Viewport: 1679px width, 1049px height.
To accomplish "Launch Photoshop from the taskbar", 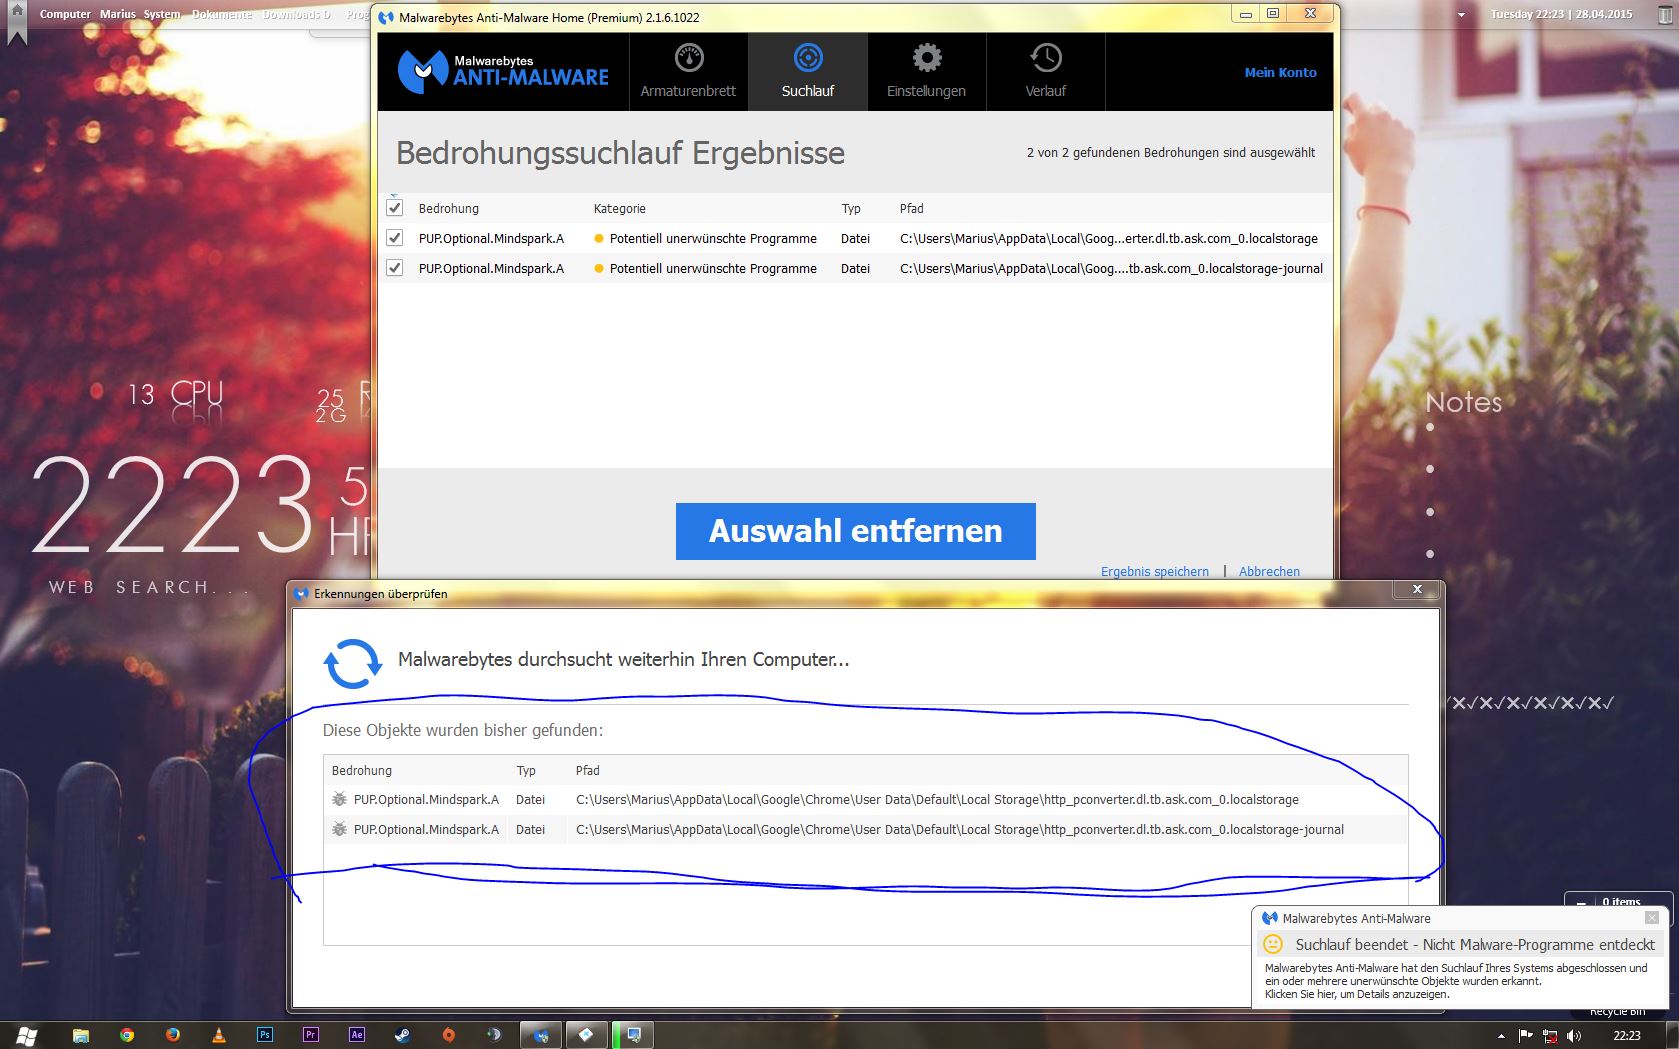I will click(265, 1035).
